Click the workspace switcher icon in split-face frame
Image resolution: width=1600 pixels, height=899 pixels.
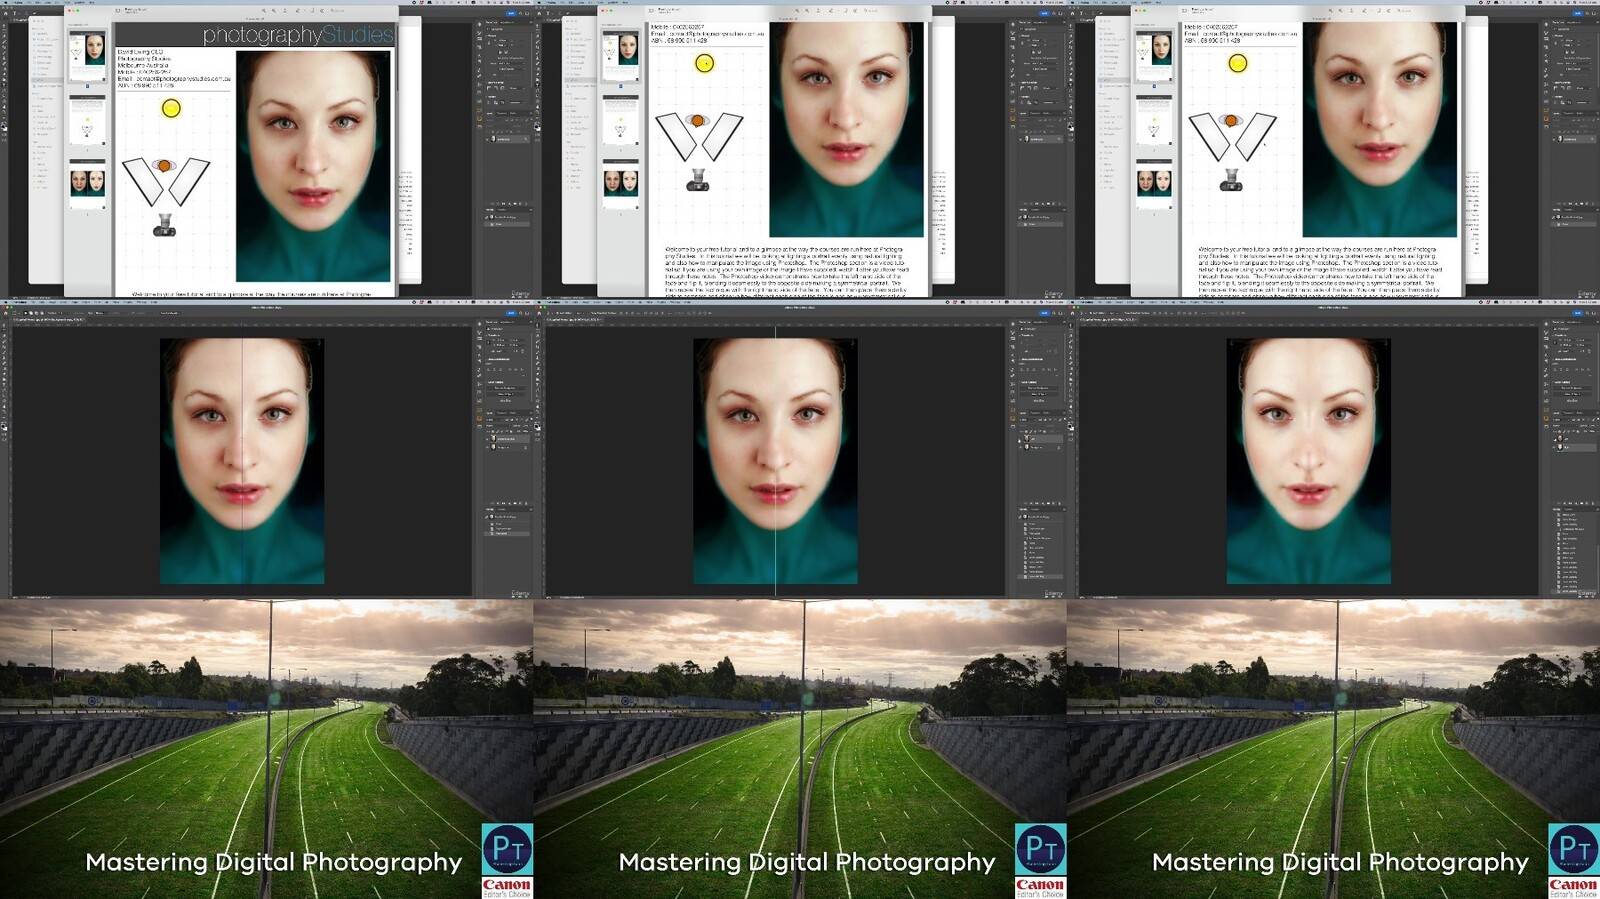[x=527, y=313]
